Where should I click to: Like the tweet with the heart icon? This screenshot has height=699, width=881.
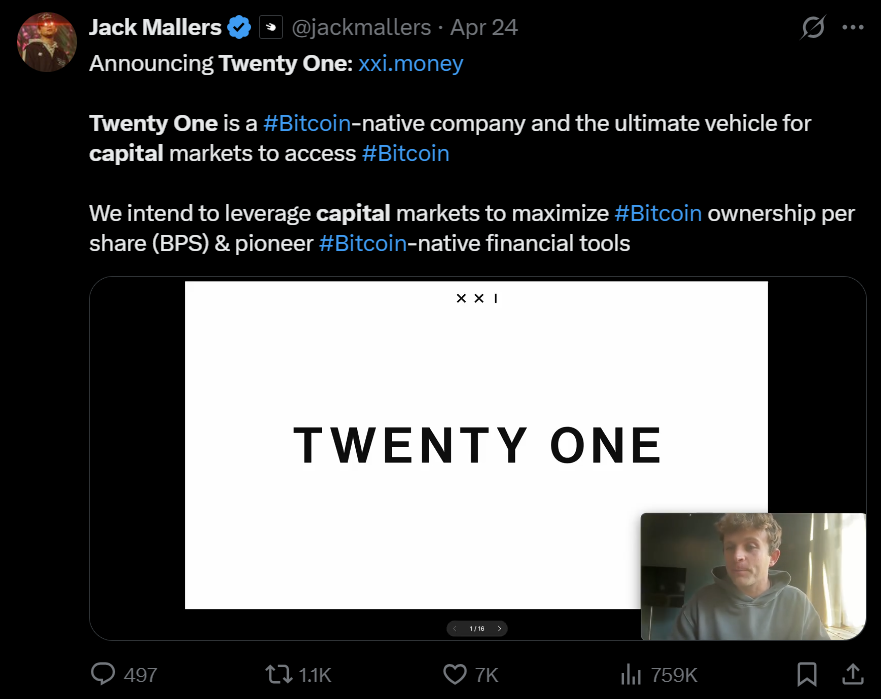455,674
